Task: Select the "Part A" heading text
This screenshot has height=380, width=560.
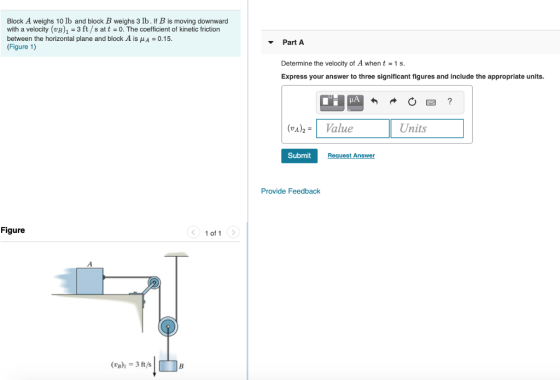Action: [293, 42]
